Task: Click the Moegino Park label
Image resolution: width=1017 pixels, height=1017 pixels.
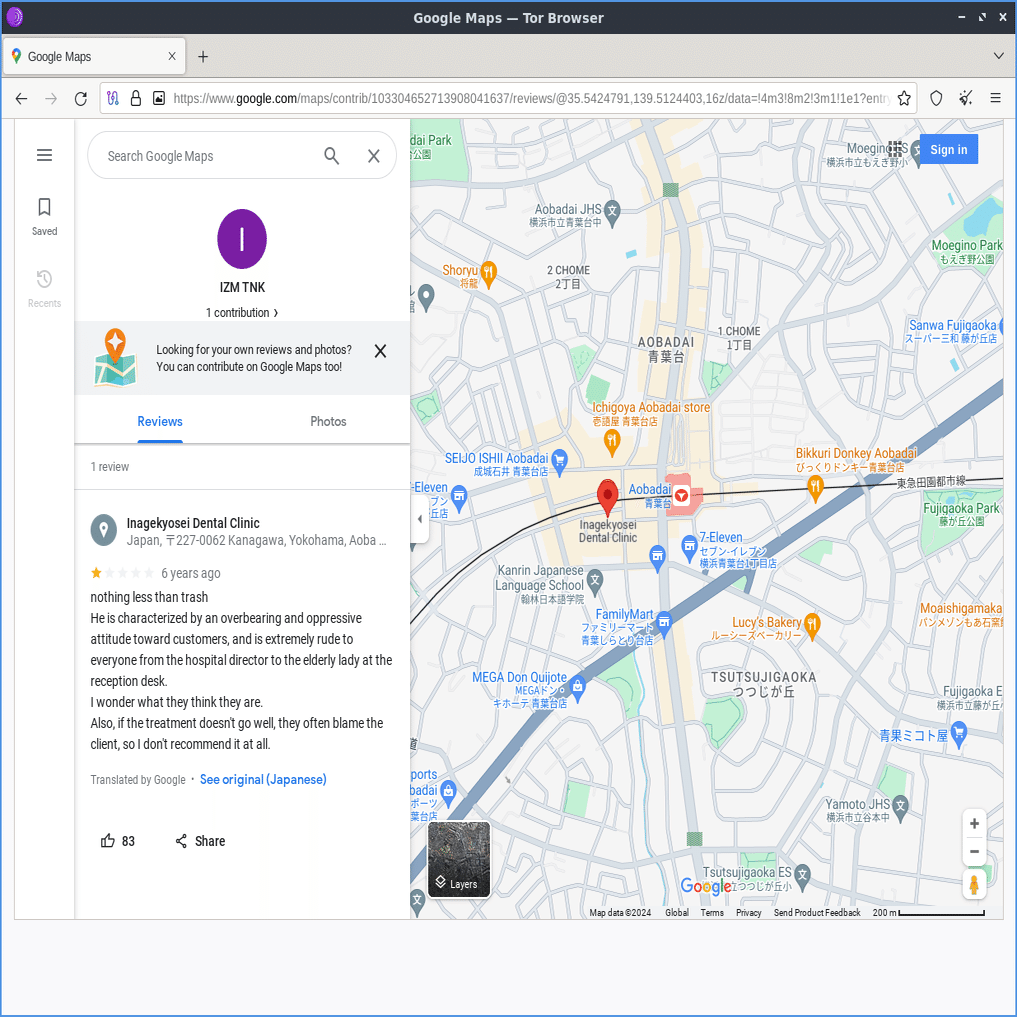Action: (966, 251)
